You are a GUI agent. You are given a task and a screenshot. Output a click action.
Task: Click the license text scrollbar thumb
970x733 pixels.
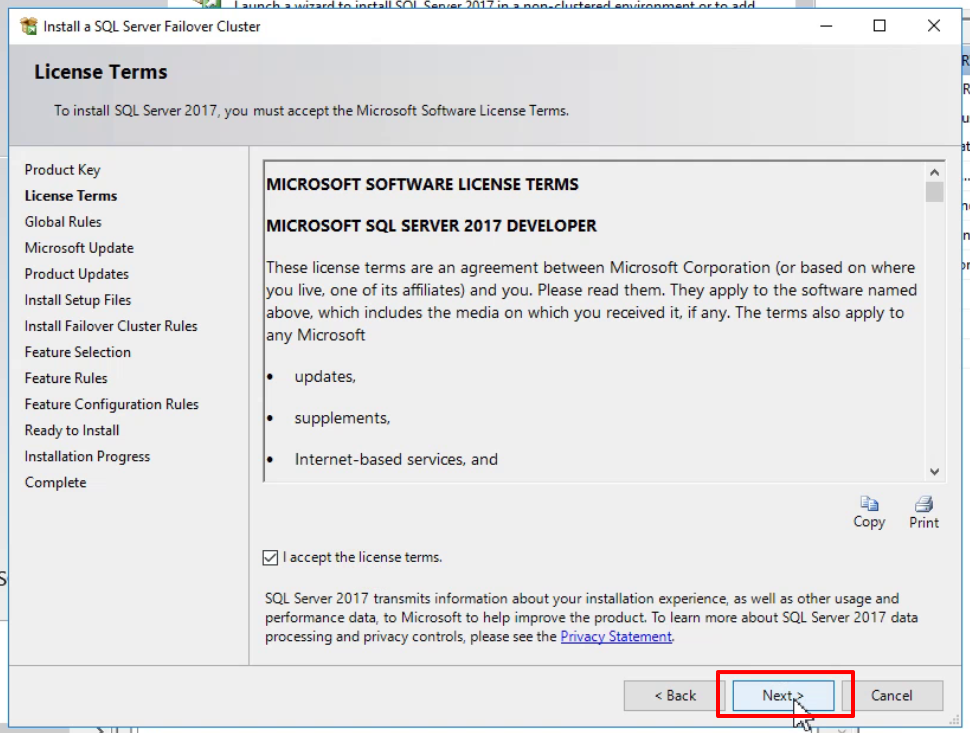click(934, 192)
